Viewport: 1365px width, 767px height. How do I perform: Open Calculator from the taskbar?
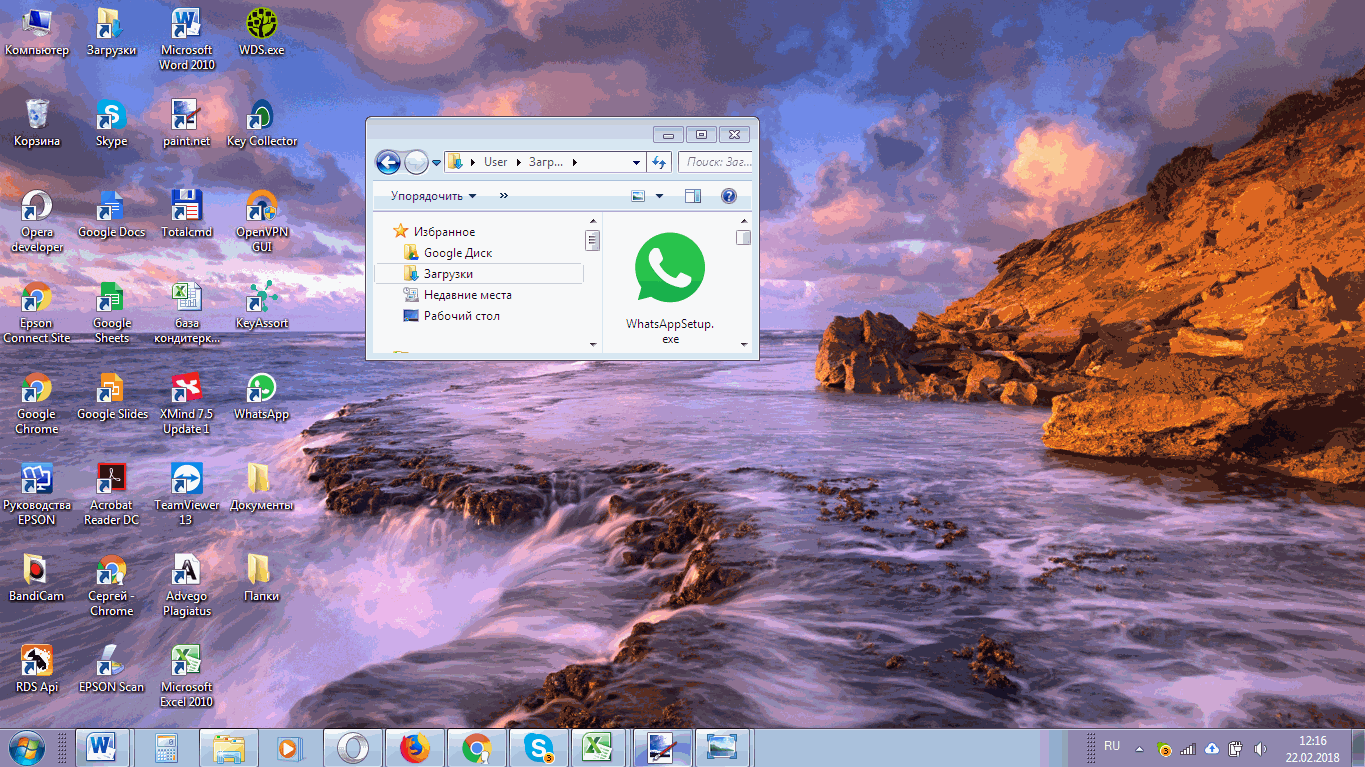[166, 748]
